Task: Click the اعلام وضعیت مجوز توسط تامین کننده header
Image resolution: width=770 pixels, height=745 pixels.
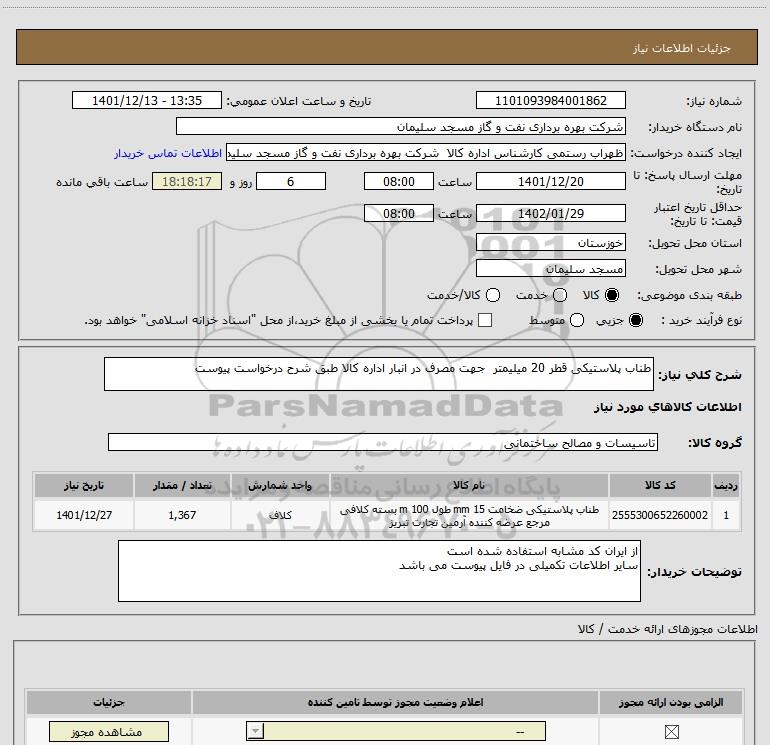Action: click(395, 702)
